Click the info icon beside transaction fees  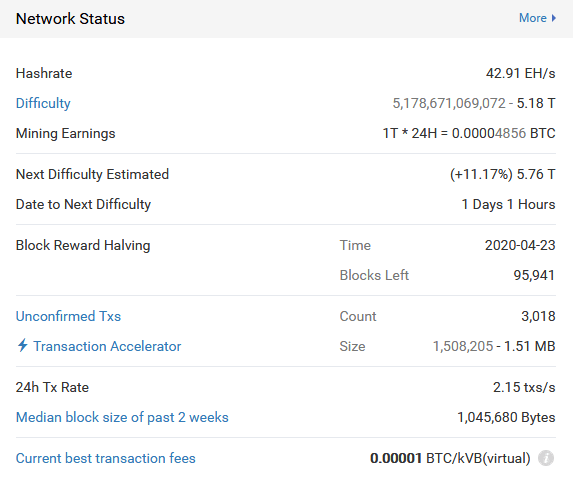pos(546,458)
